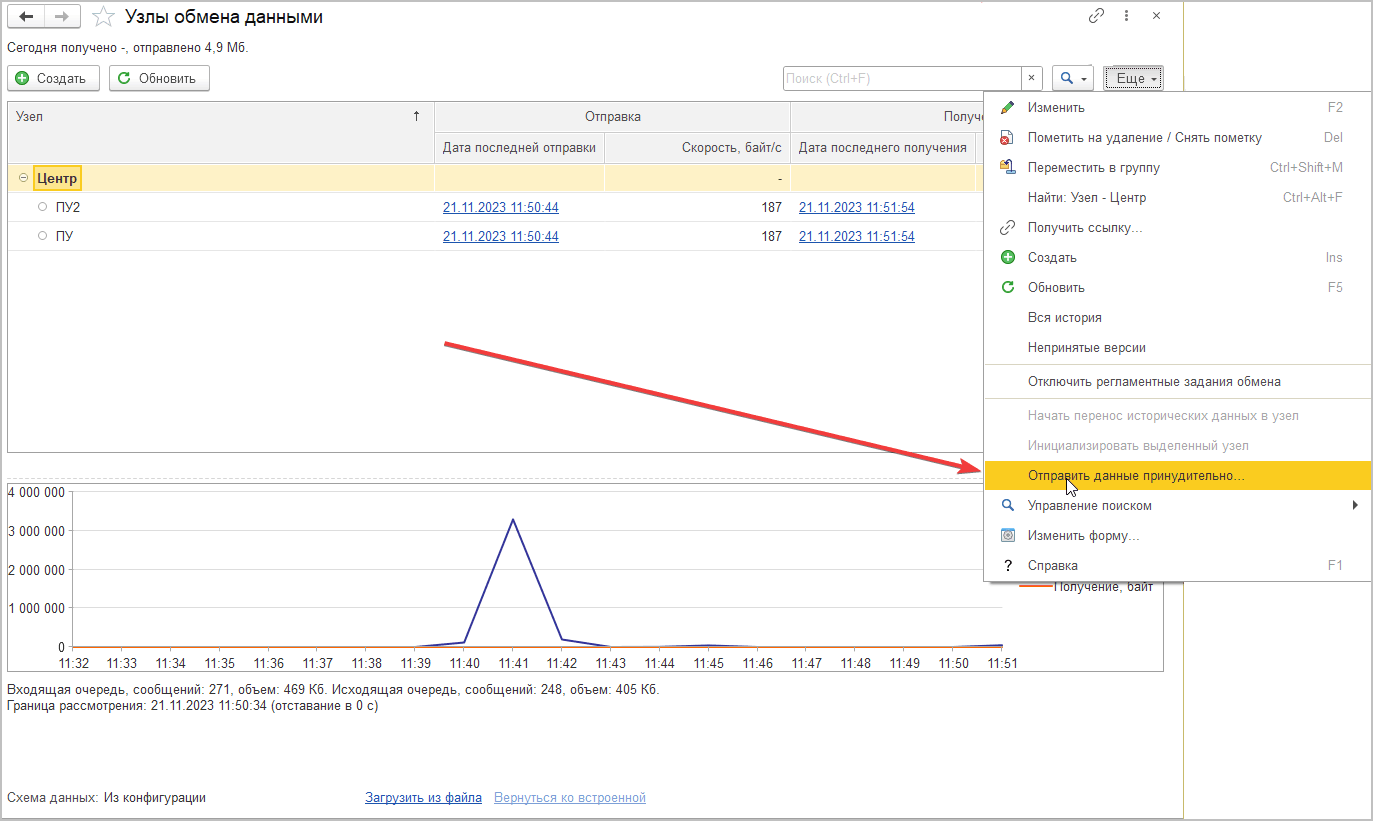The image size is (1373, 821).
Task: Open the three-dot options menu in title bar
Action: (x=1127, y=16)
